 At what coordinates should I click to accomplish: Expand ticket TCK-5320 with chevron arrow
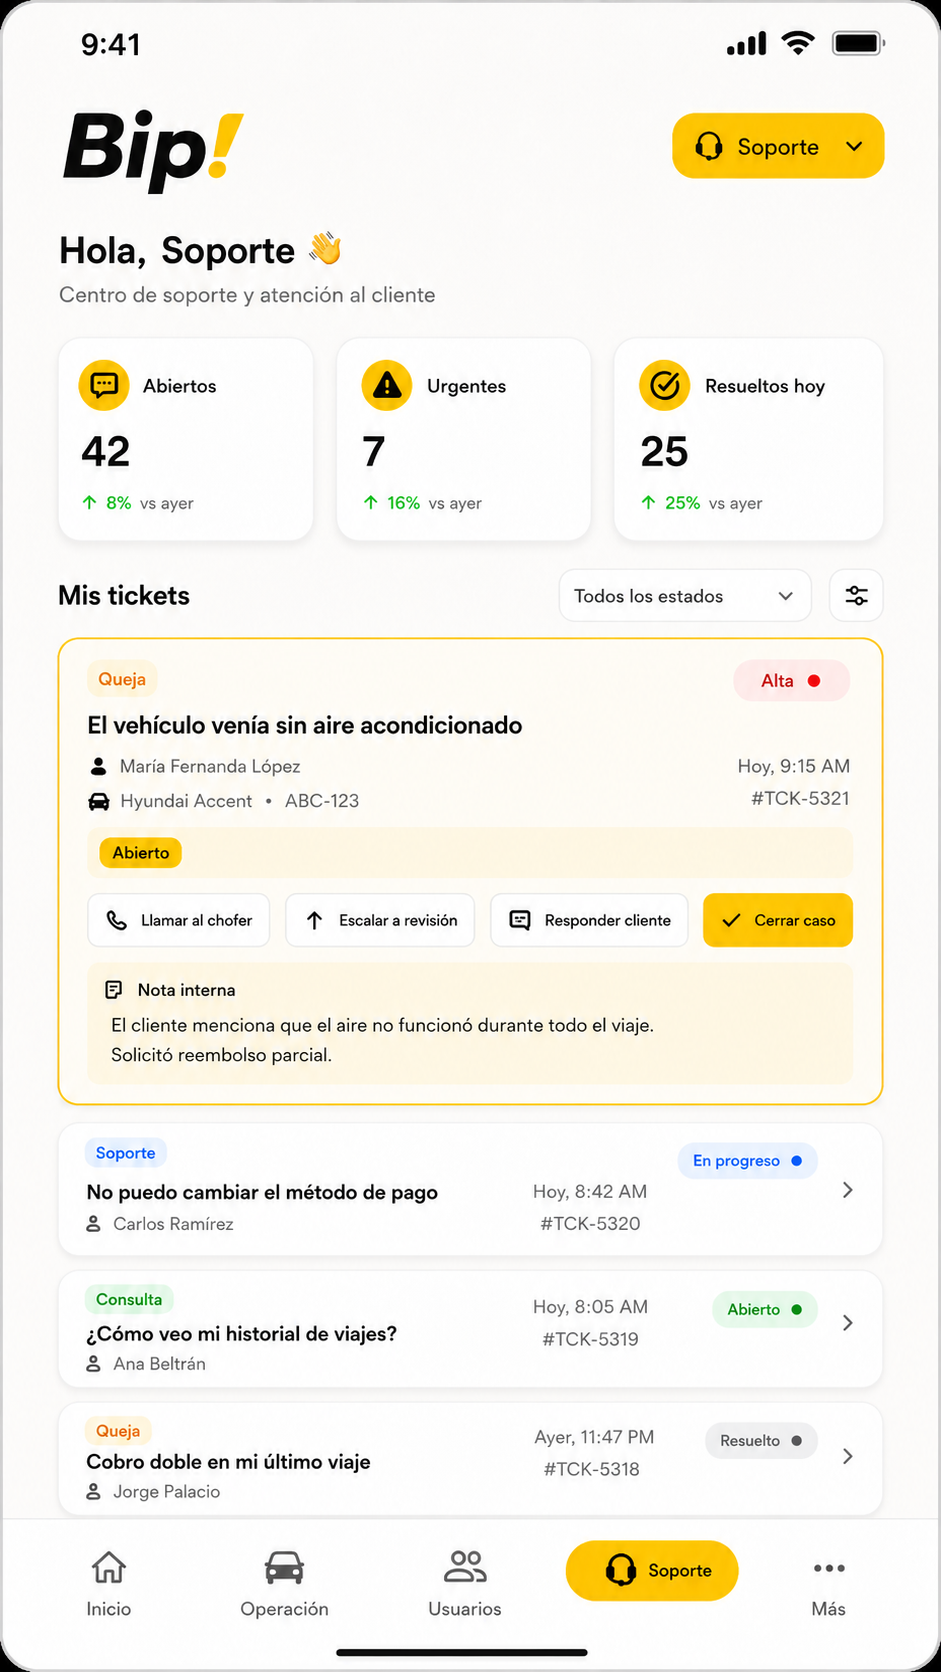pos(848,1190)
